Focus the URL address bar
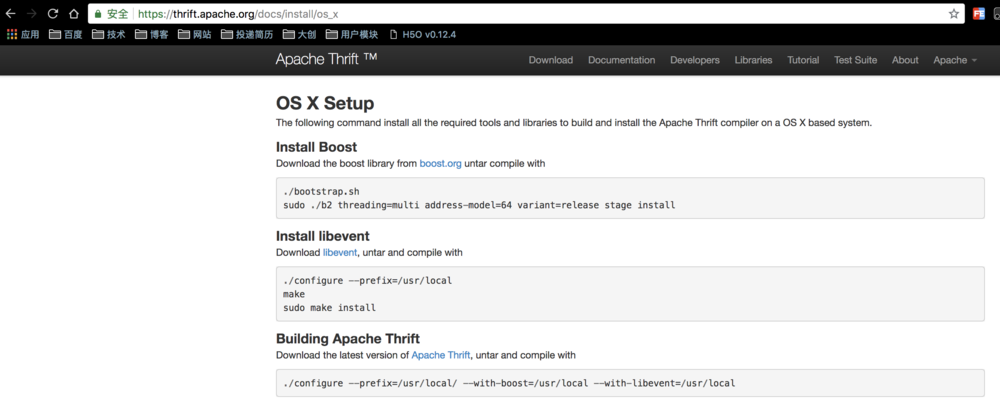 [x=500, y=14]
